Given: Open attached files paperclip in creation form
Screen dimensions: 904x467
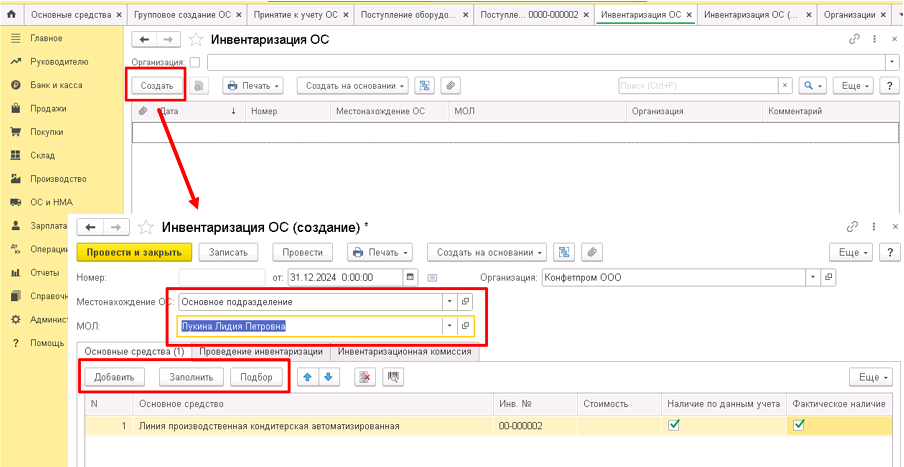Looking at the screenshot, I should 592,252.
